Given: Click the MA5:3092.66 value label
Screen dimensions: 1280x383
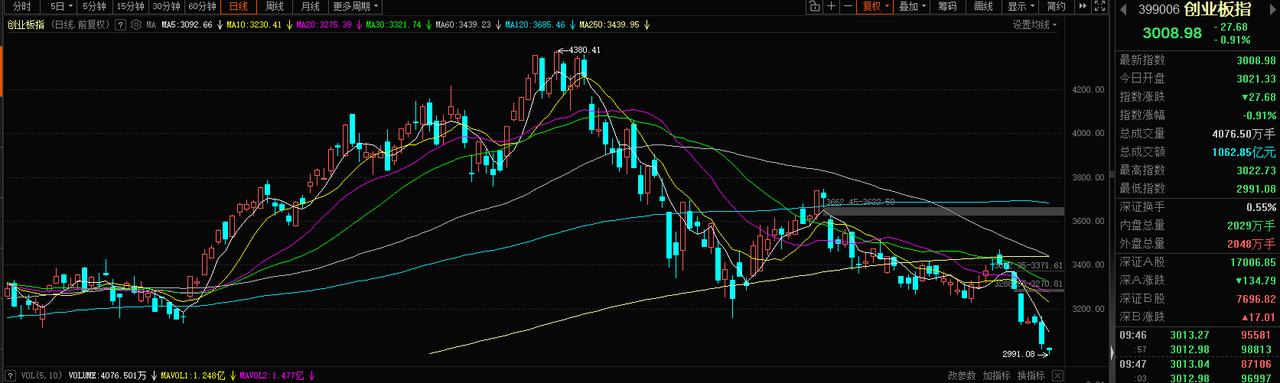Looking at the screenshot, I should (187, 24).
